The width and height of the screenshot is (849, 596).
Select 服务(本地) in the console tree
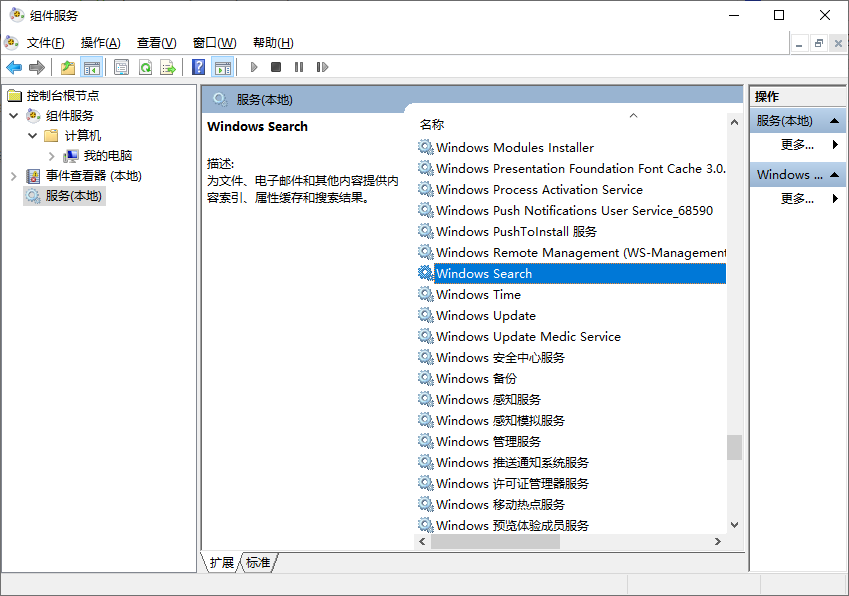(64, 196)
